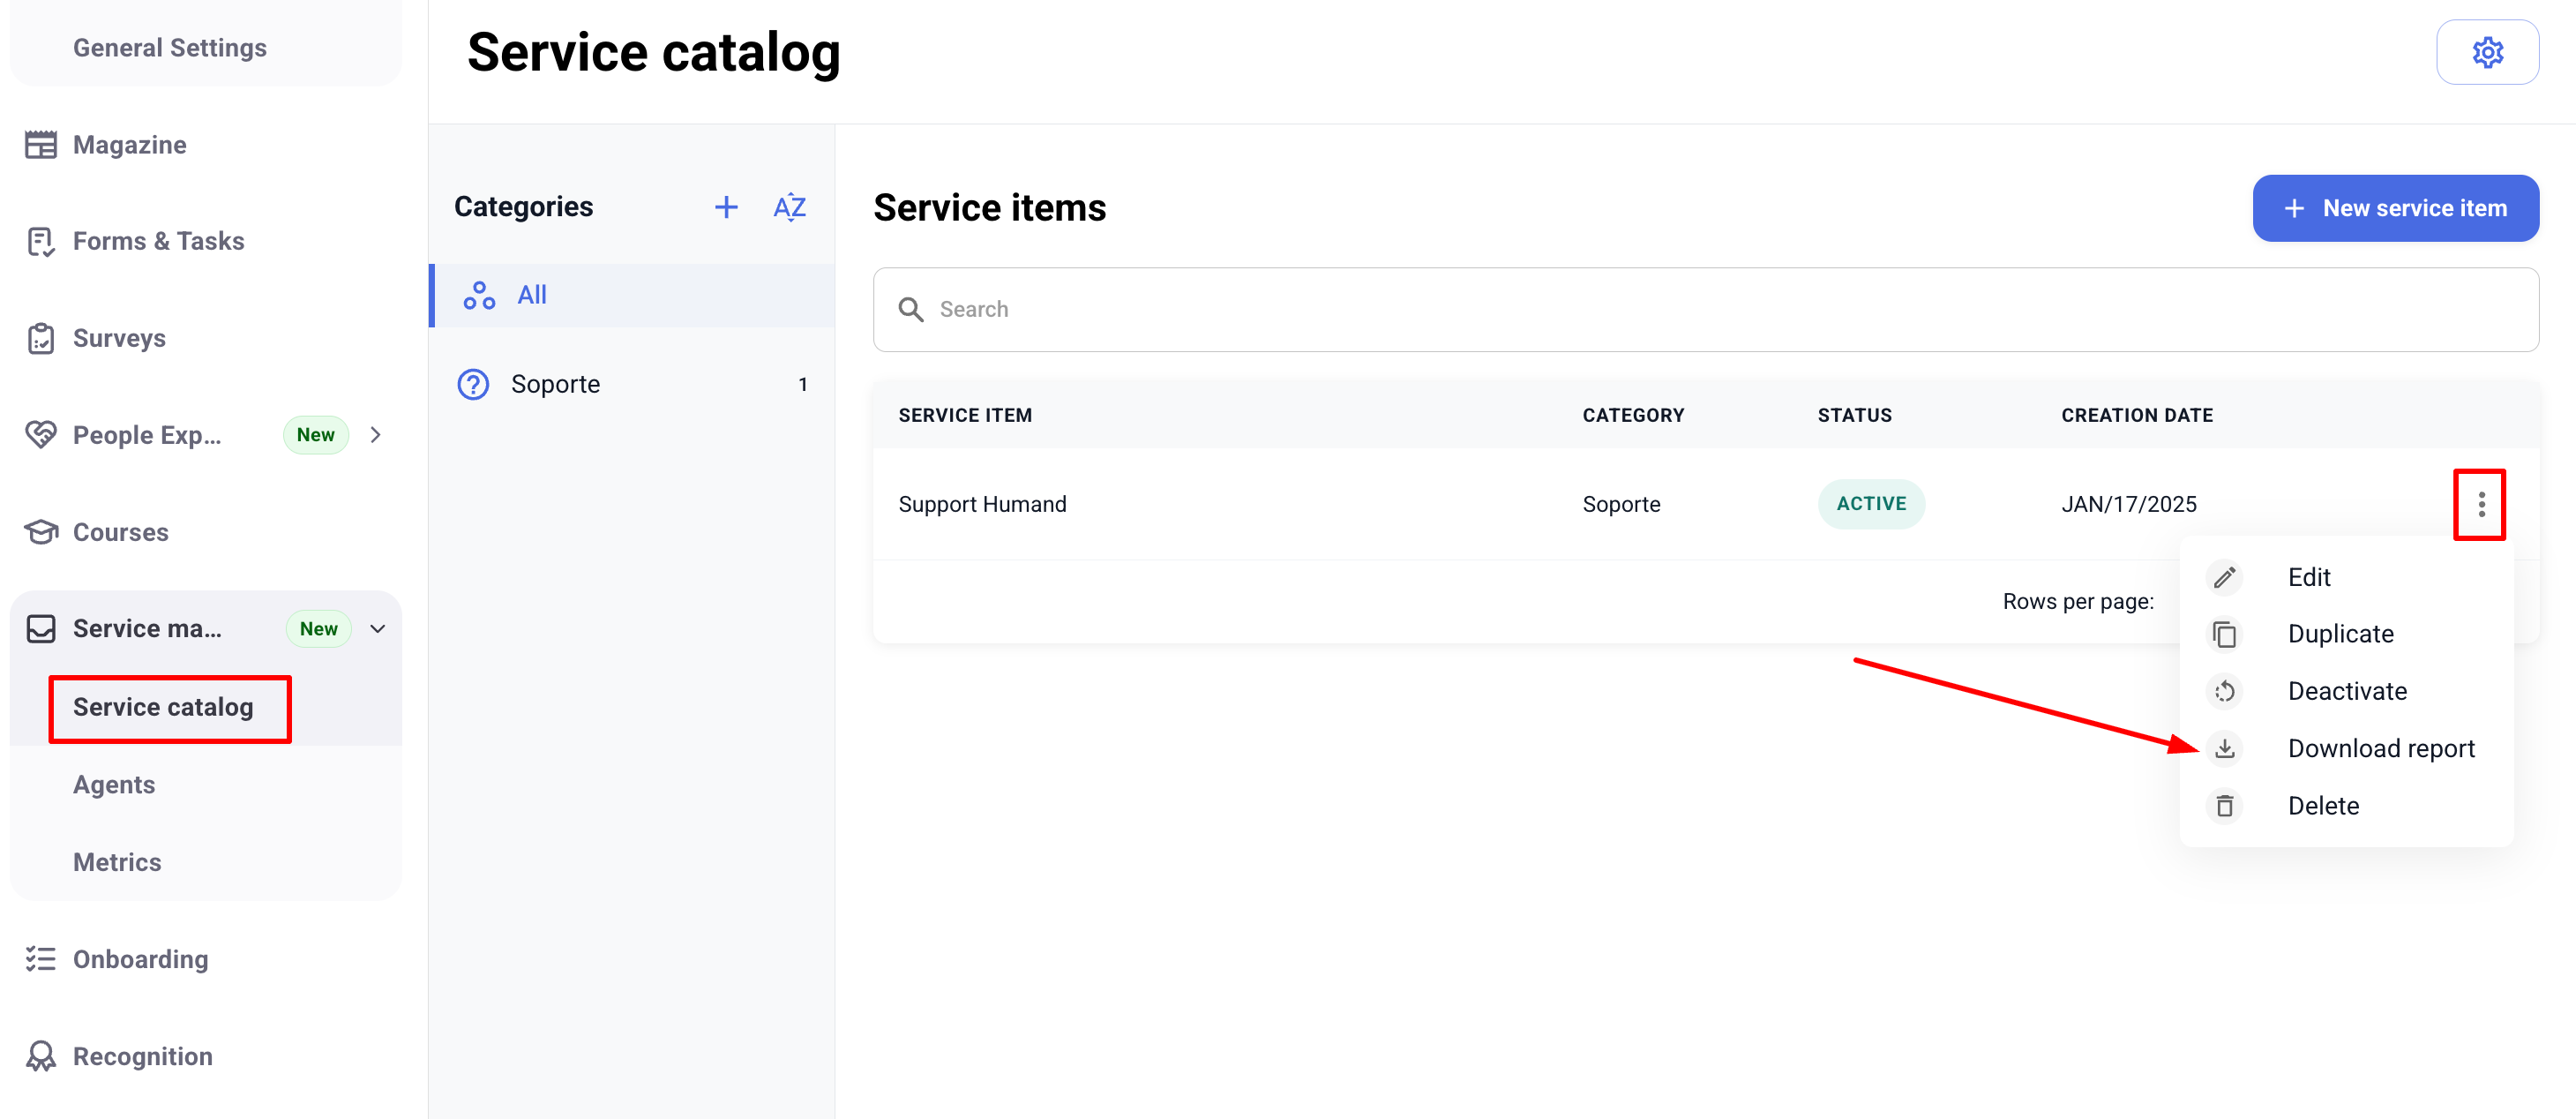
Task: Sort categories alphabetically with AZ icon
Action: point(789,207)
